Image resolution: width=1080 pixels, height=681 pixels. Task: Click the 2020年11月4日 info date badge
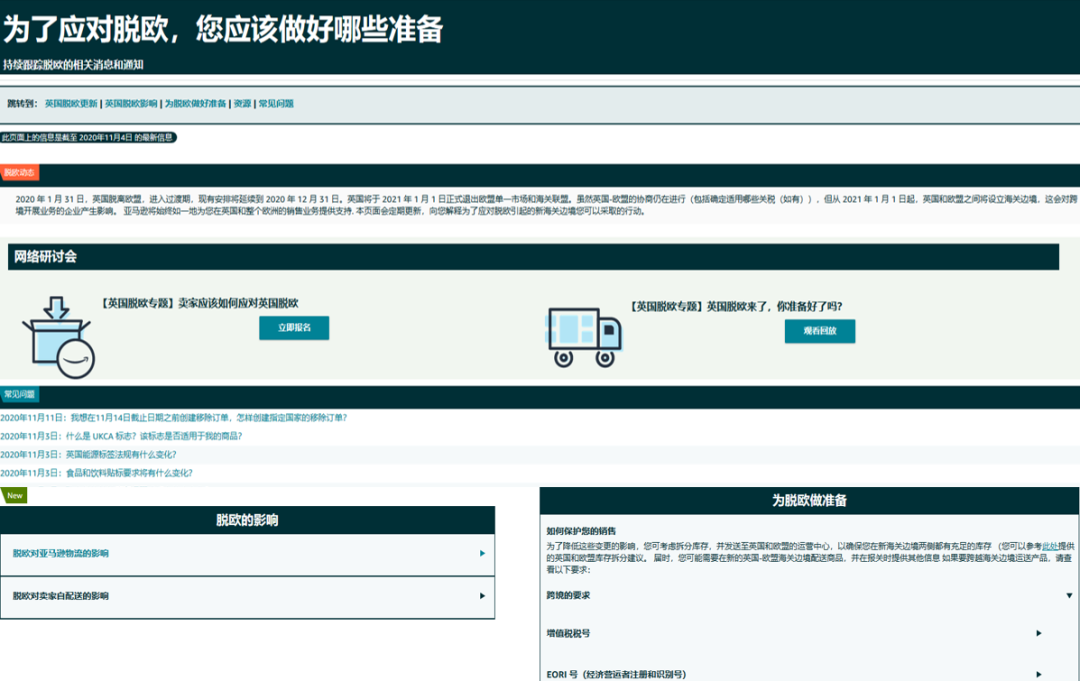88,138
